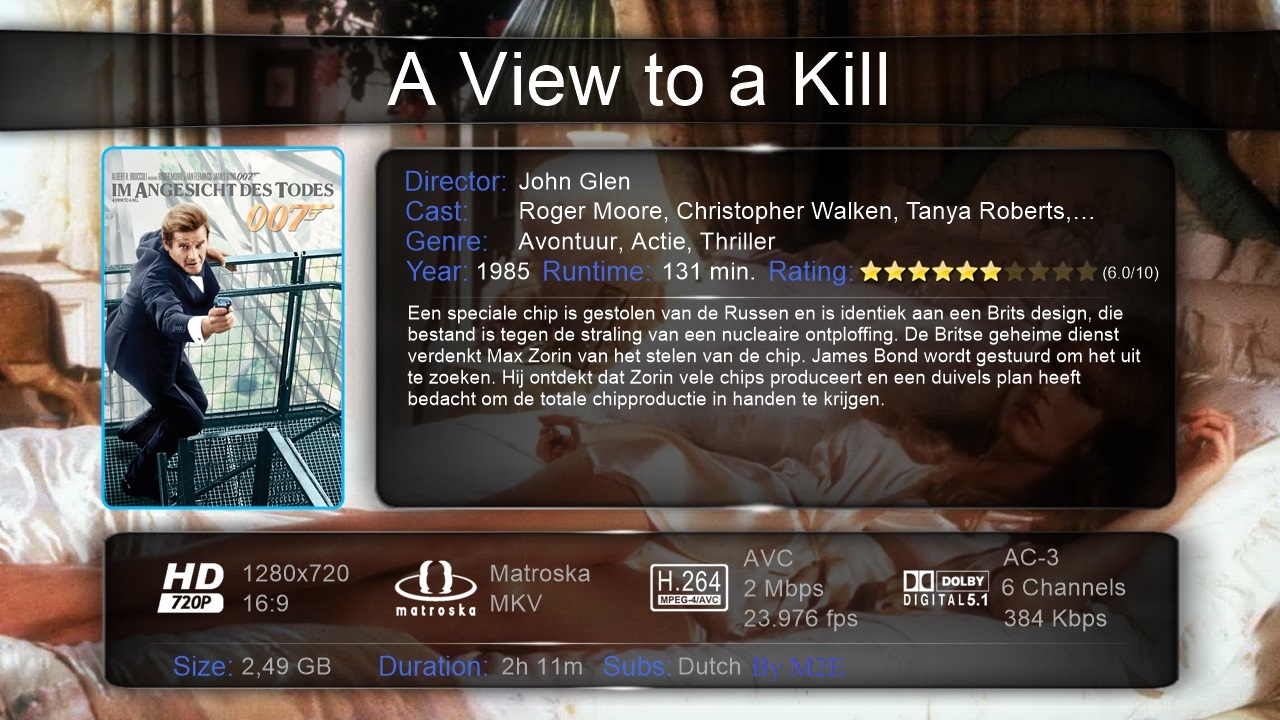Click the Matroska container logo
The width and height of the screenshot is (1280, 720).
435,588
